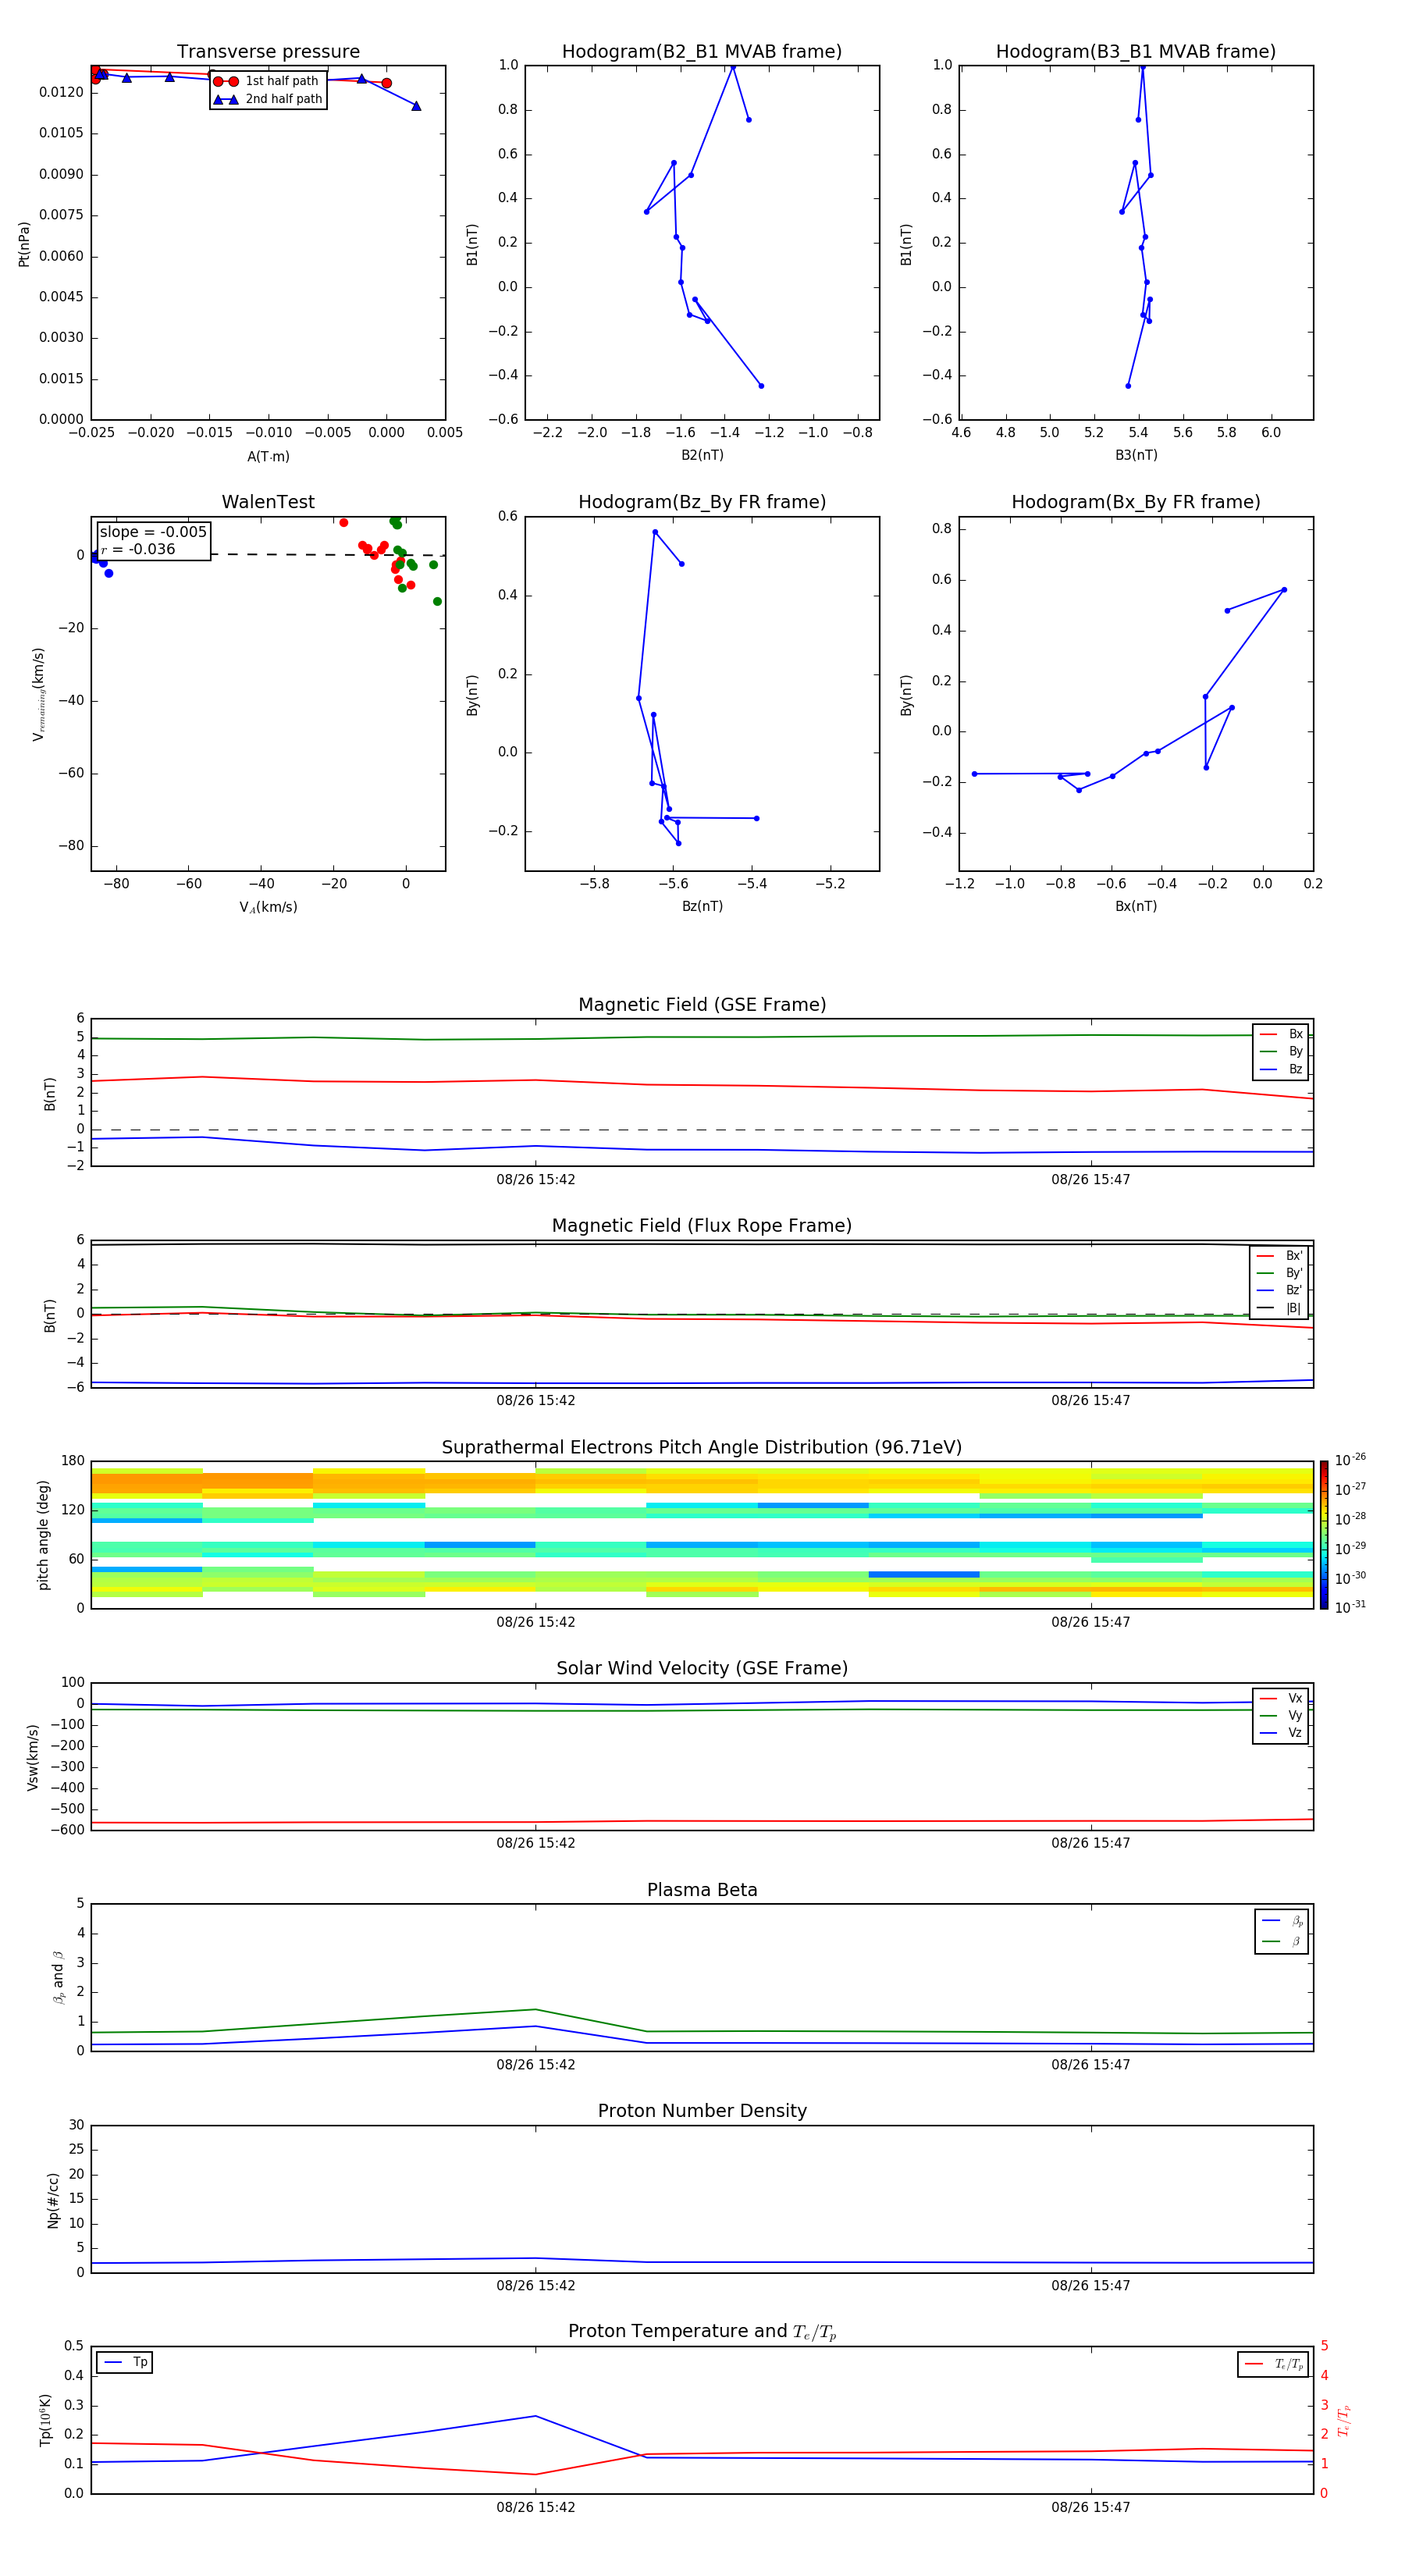Click the Plasma Beta legend box
Viewport: 1405px width, 2576px height.
[1281, 1931]
